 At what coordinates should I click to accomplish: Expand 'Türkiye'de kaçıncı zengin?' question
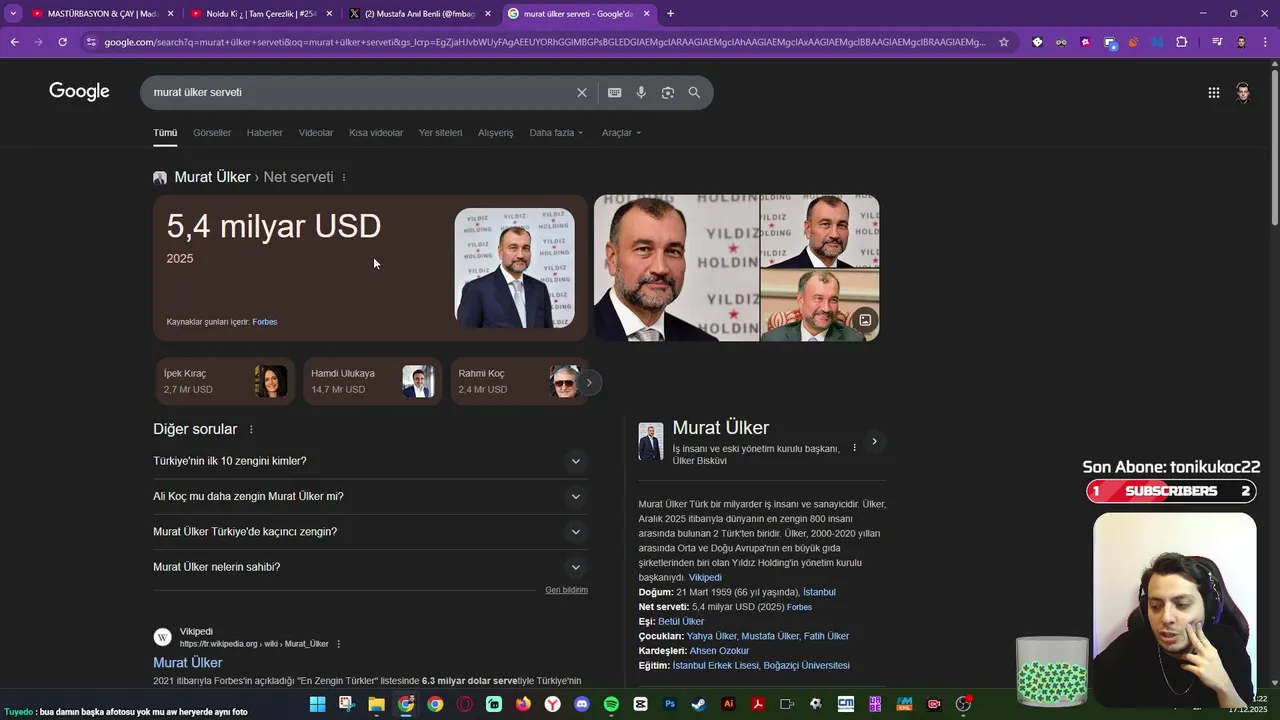coord(370,532)
